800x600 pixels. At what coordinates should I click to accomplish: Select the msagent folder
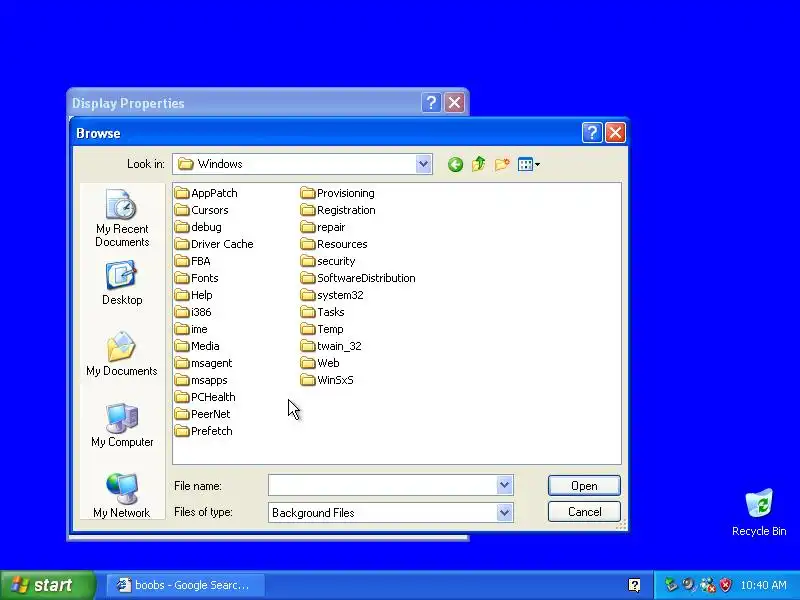[x=203, y=363]
